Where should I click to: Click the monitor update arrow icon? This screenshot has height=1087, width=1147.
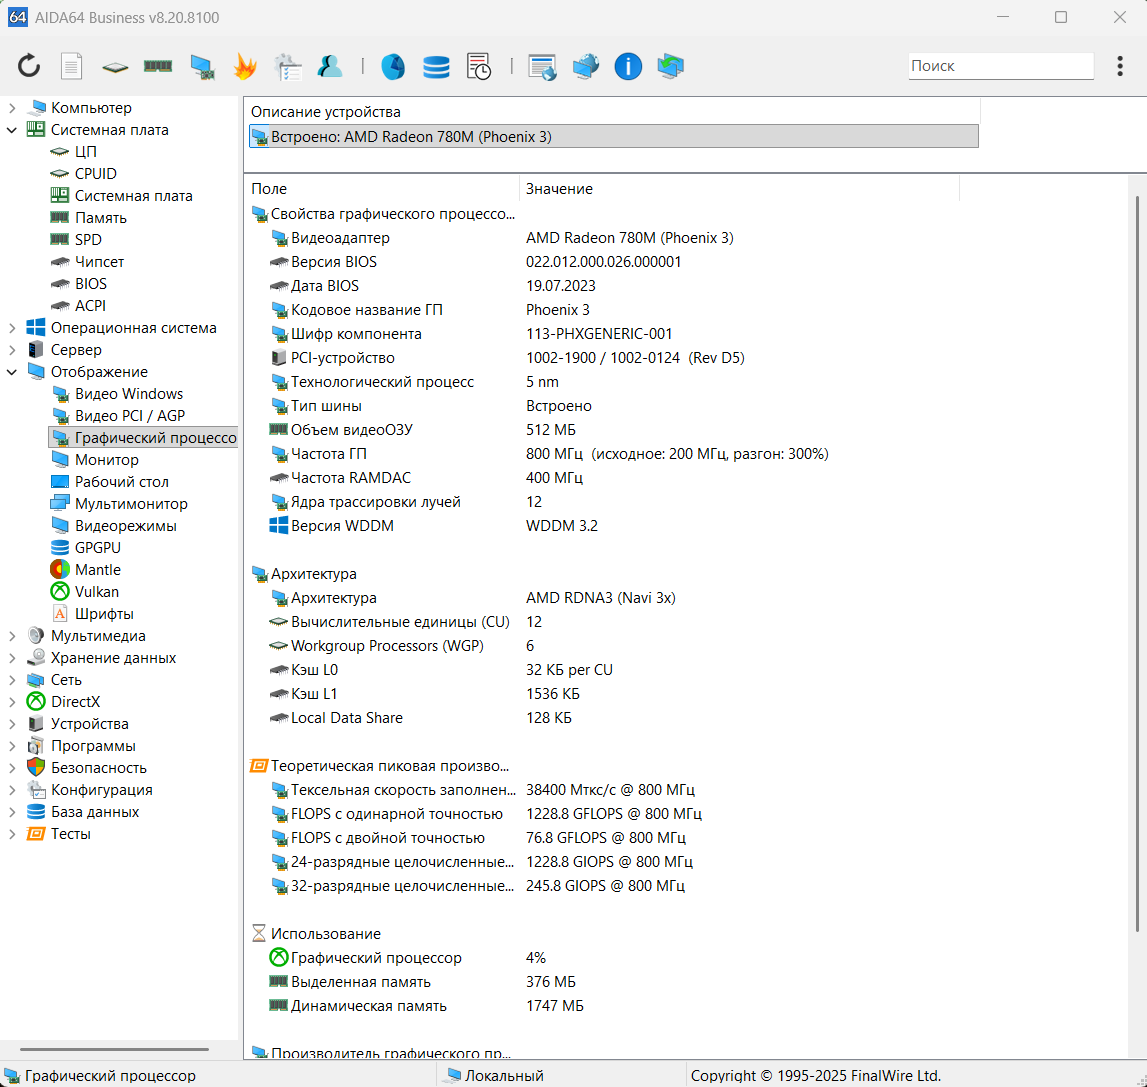pyautogui.click(x=671, y=67)
